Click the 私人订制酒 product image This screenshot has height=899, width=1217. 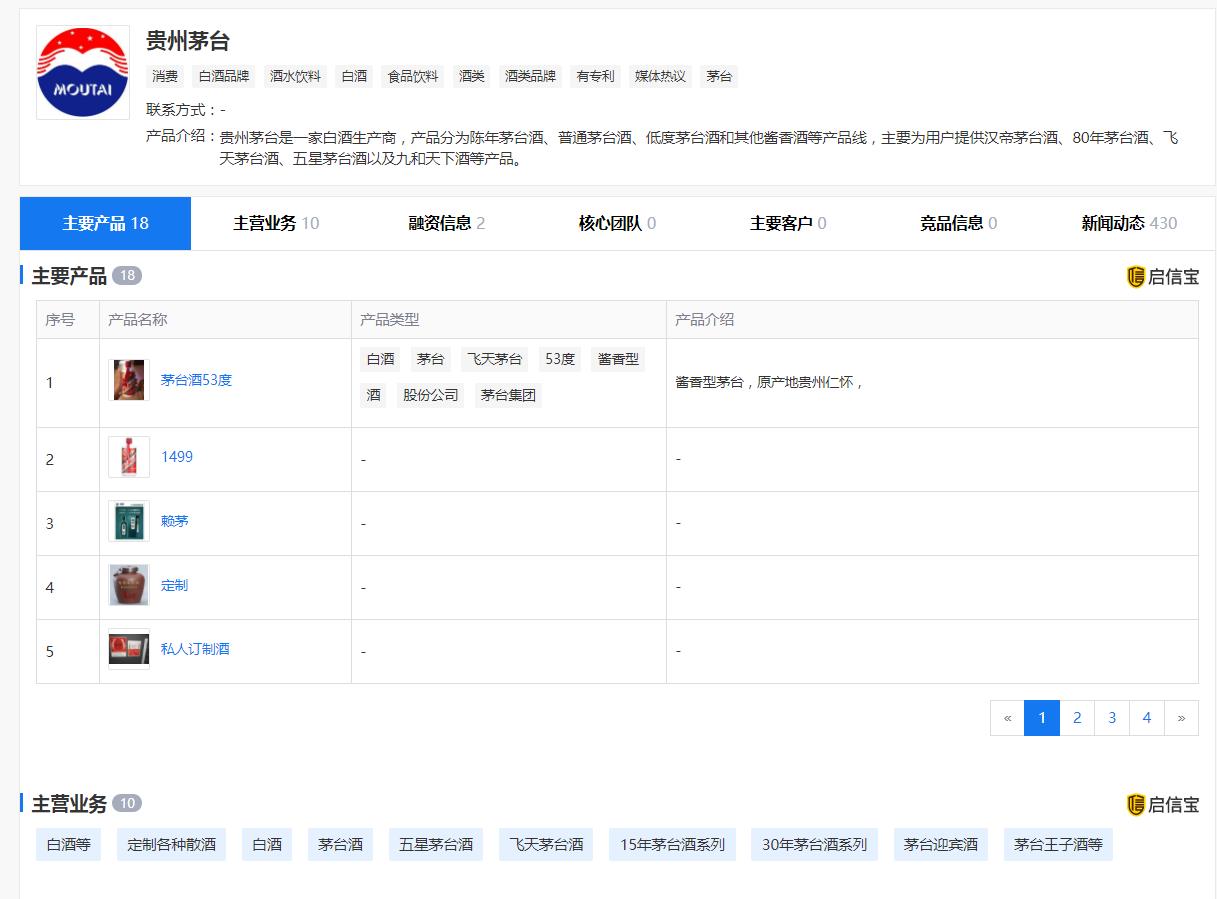[129, 649]
